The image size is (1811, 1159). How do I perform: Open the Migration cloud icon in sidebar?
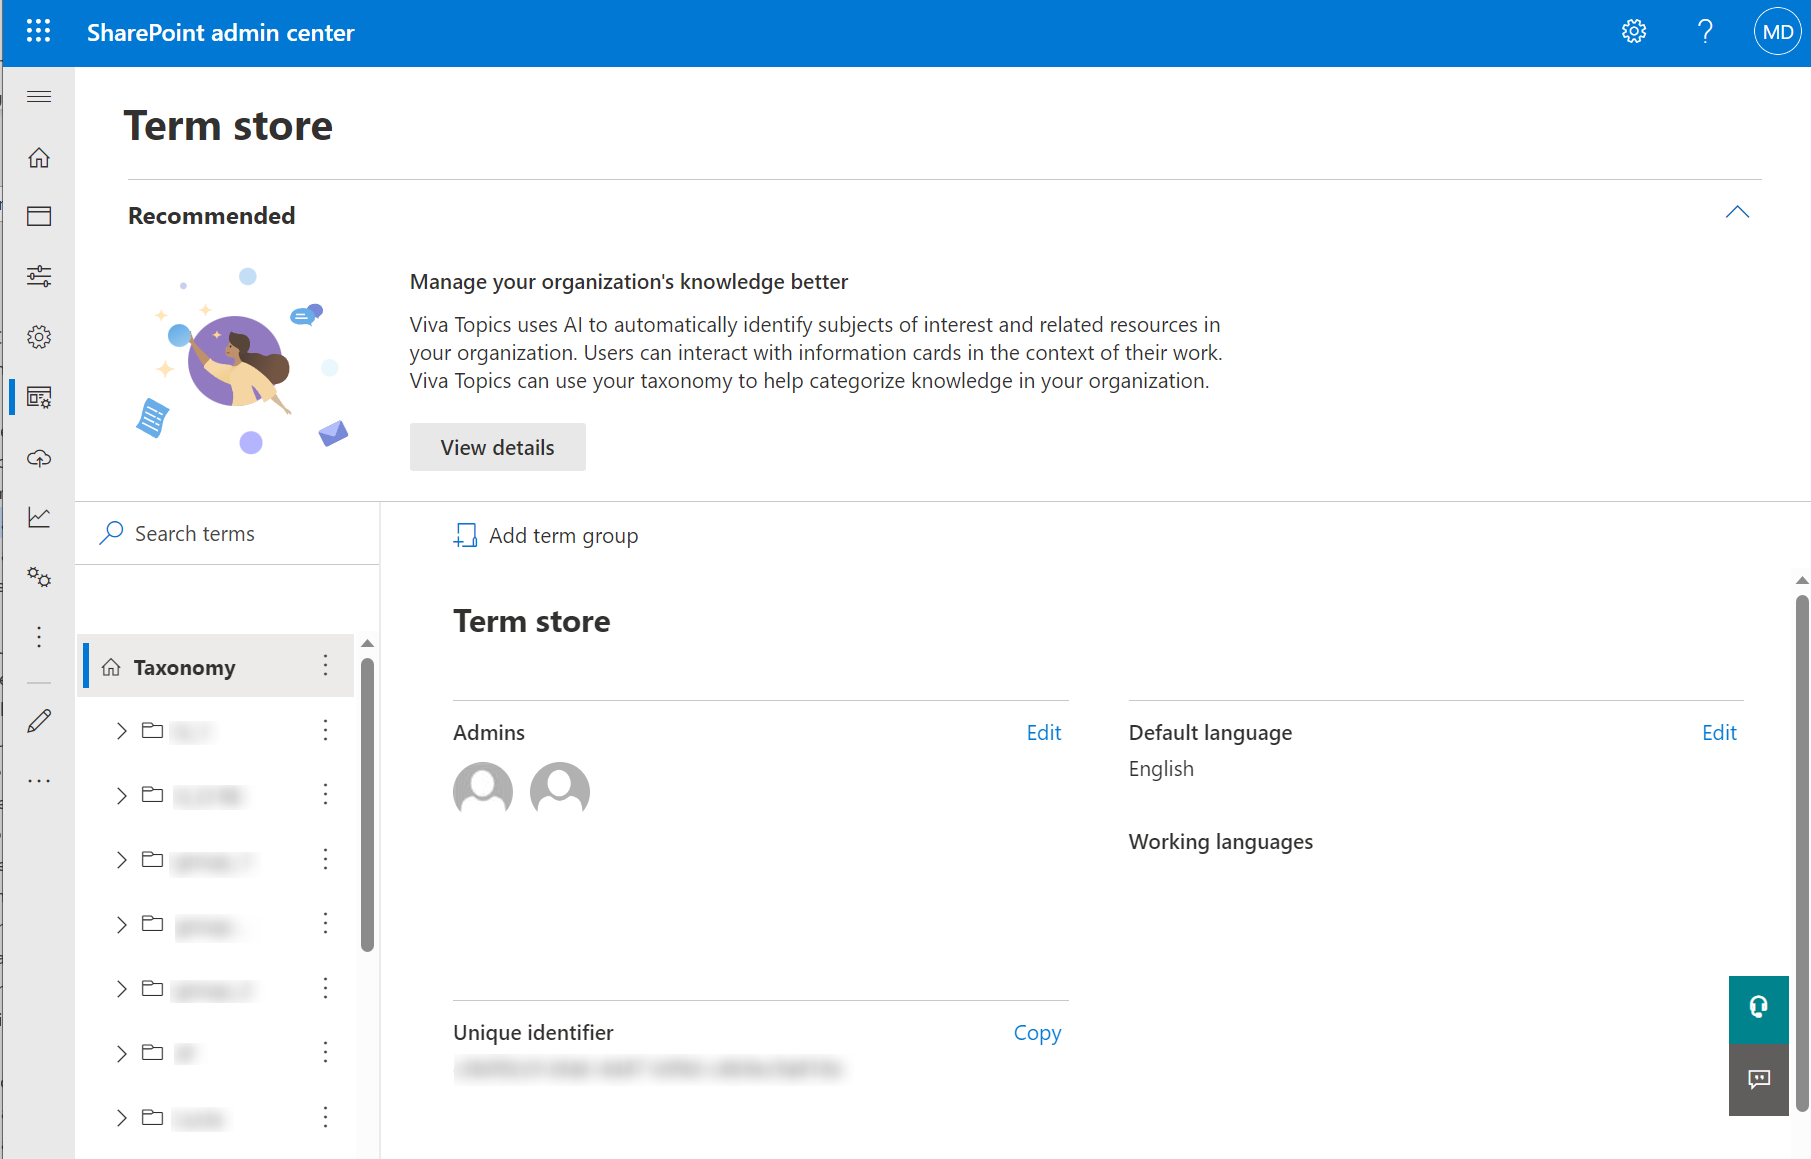[39, 458]
